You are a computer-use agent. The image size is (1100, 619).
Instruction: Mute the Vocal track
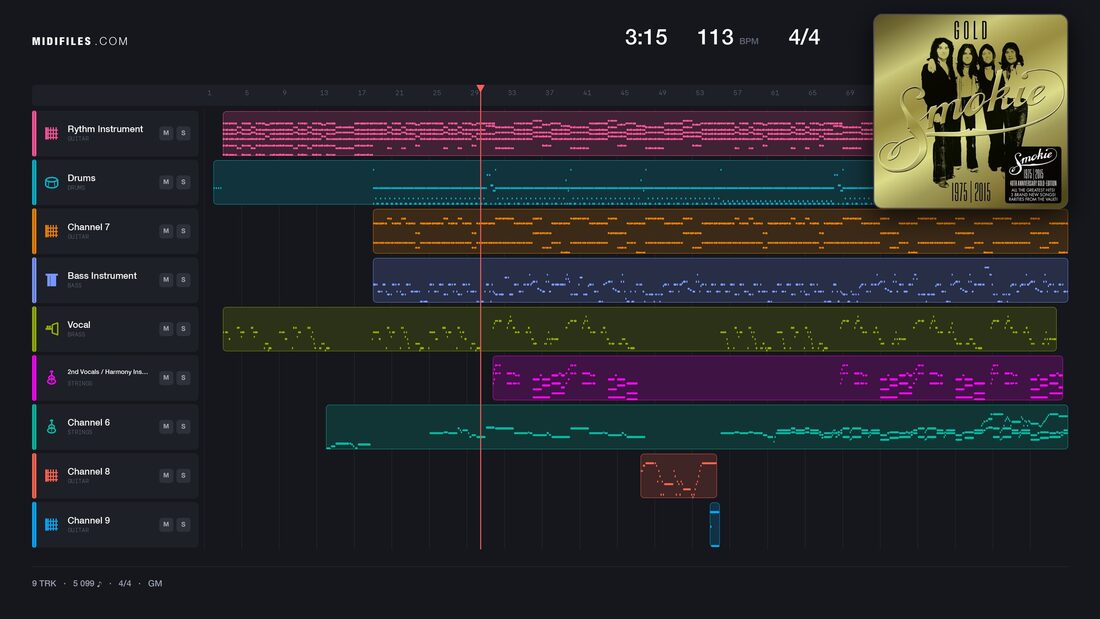click(x=166, y=328)
